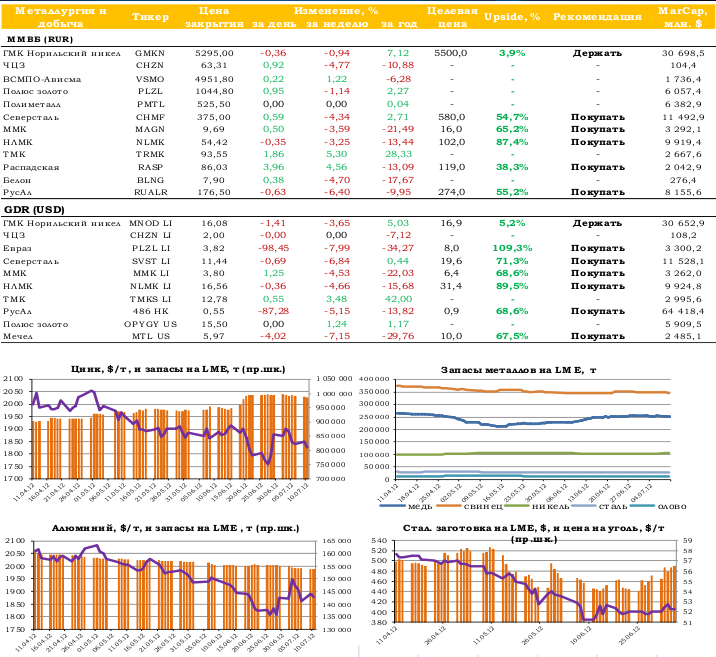Click the BLNG ticker cell
Viewport: 716px width, 657px height.
tap(150, 180)
